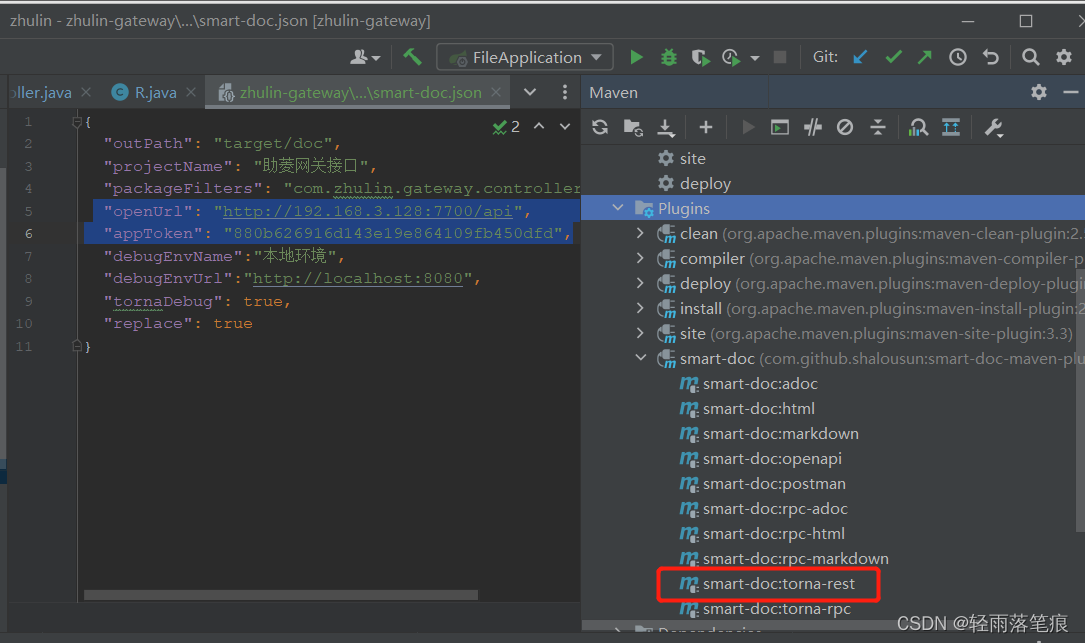1085x643 pixels.
Task: Run with coverage shield icon
Action: [700, 57]
